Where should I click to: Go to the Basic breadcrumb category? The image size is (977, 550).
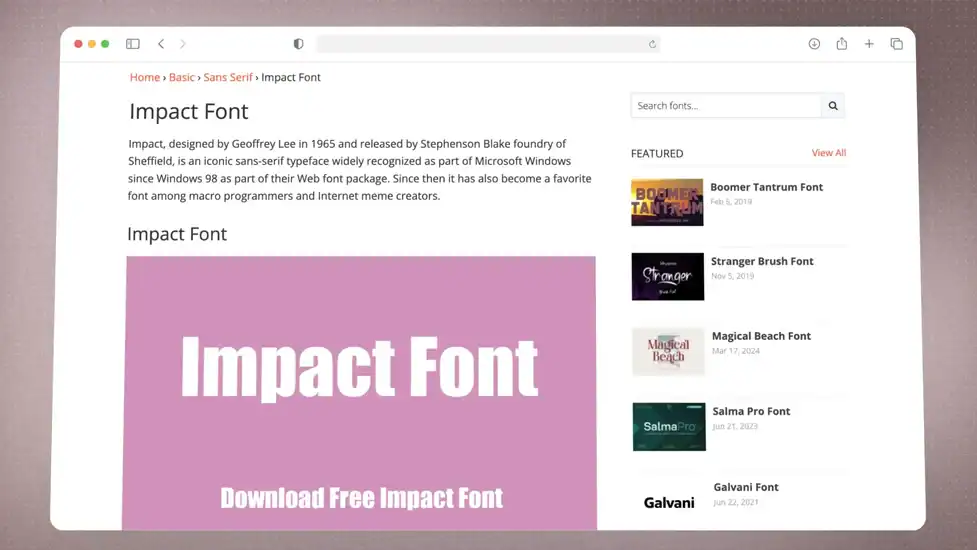pos(181,77)
